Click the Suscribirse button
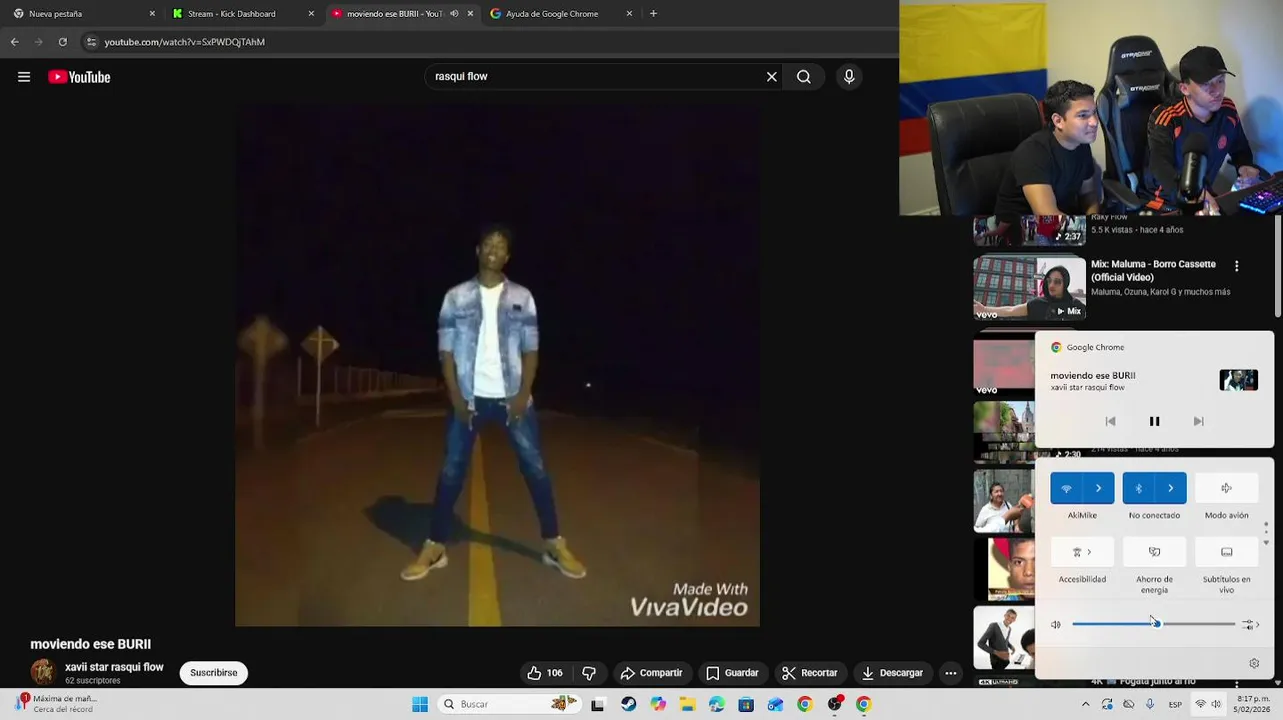Screen dimensions: 1283x720 (213, 673)
